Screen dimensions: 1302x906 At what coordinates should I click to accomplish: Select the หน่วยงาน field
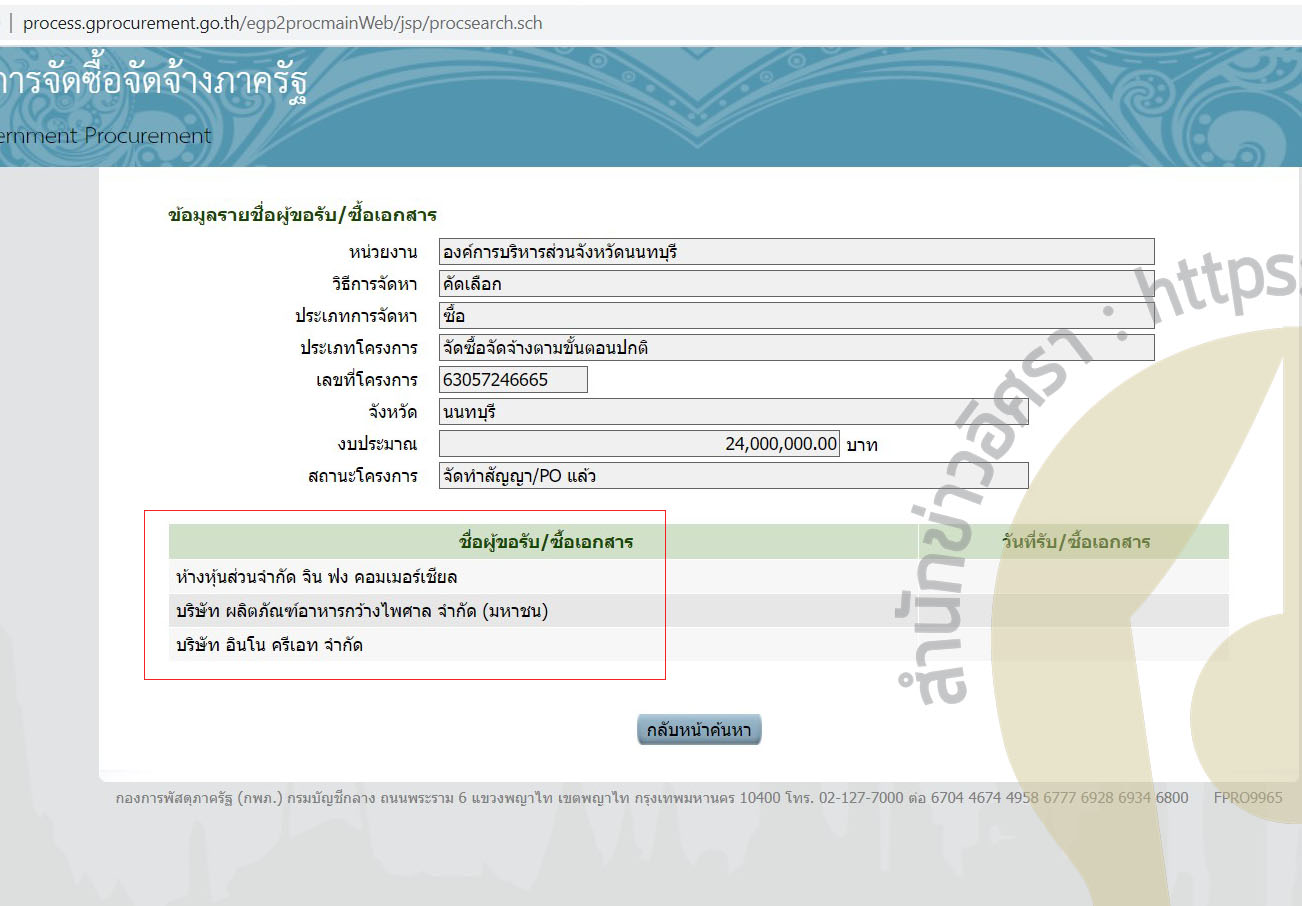coord(796,252)
